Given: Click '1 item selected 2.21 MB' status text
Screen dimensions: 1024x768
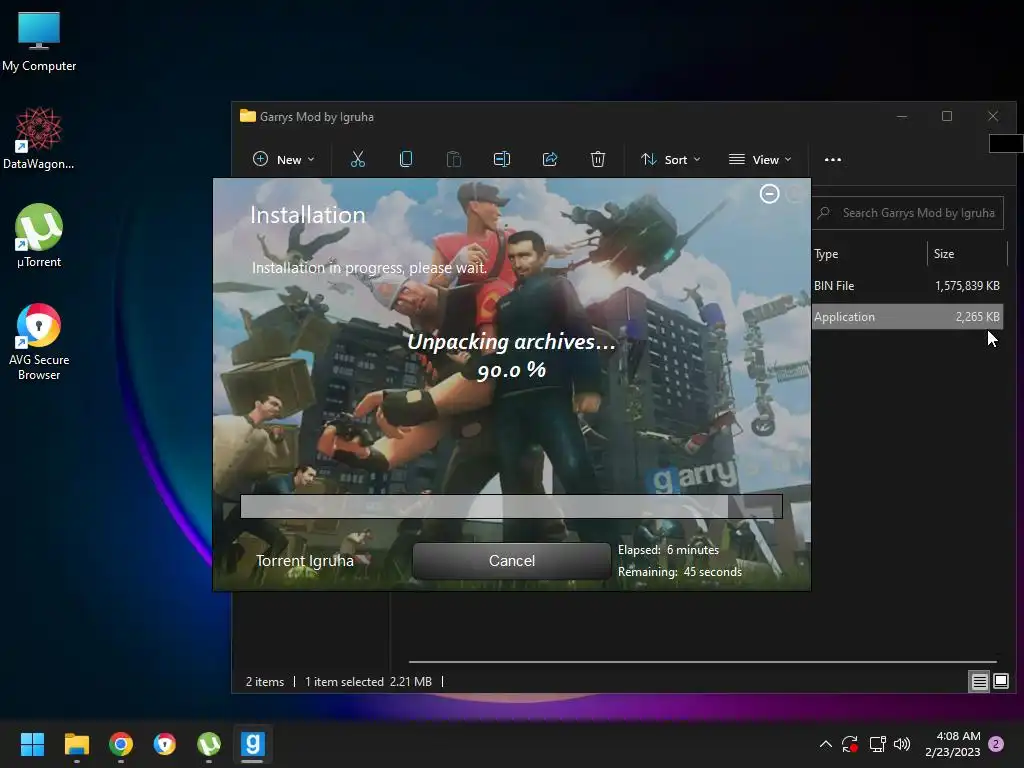Looking at the screenshot, I should (x=368, y=682).
